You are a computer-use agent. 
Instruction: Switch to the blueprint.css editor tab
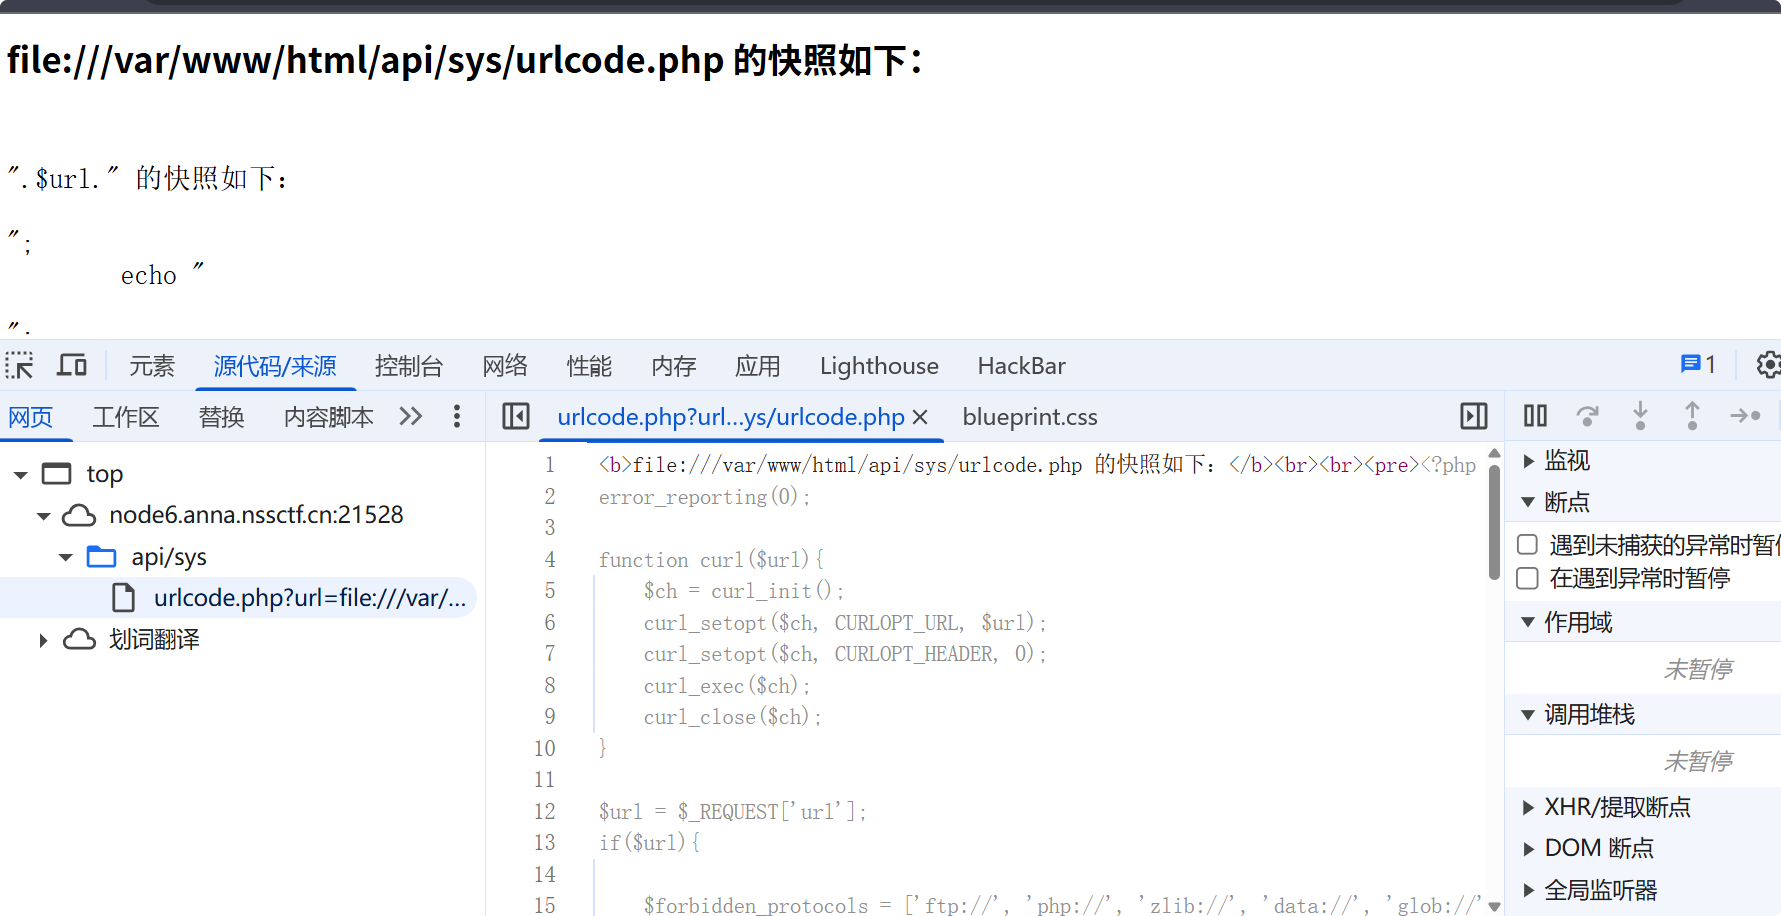tap(1030, 417)
